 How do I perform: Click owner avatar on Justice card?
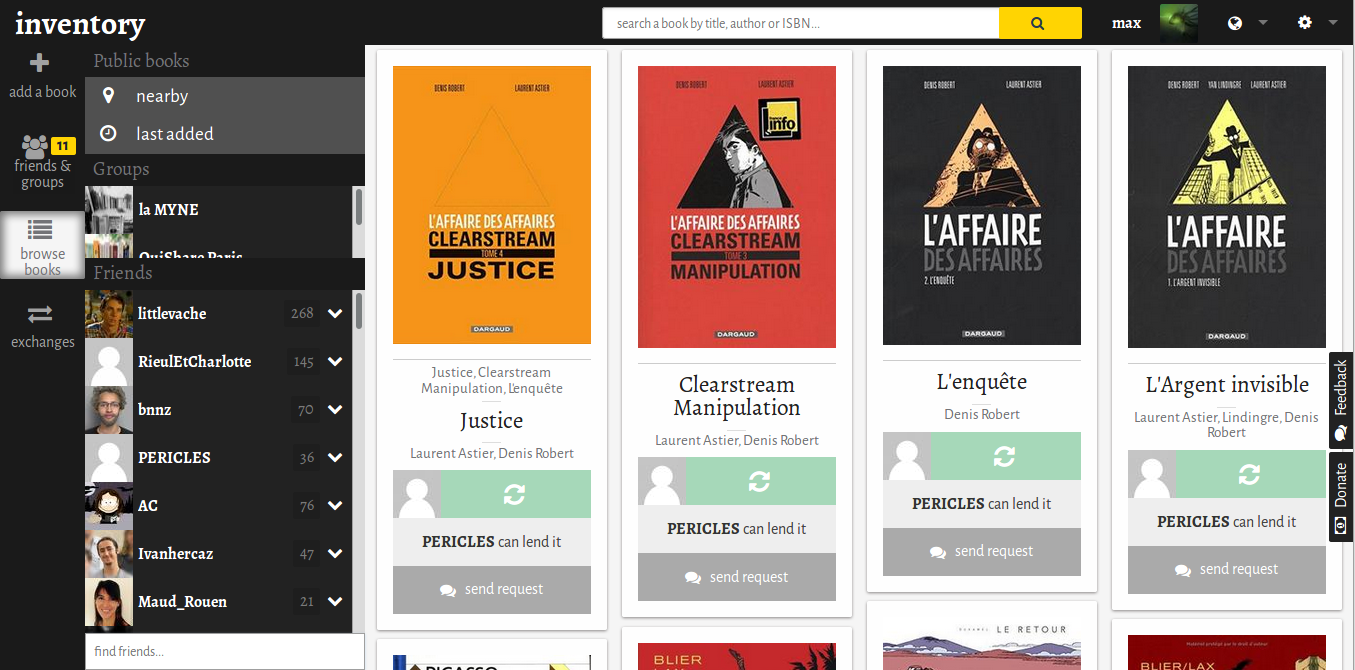[417, 494]
